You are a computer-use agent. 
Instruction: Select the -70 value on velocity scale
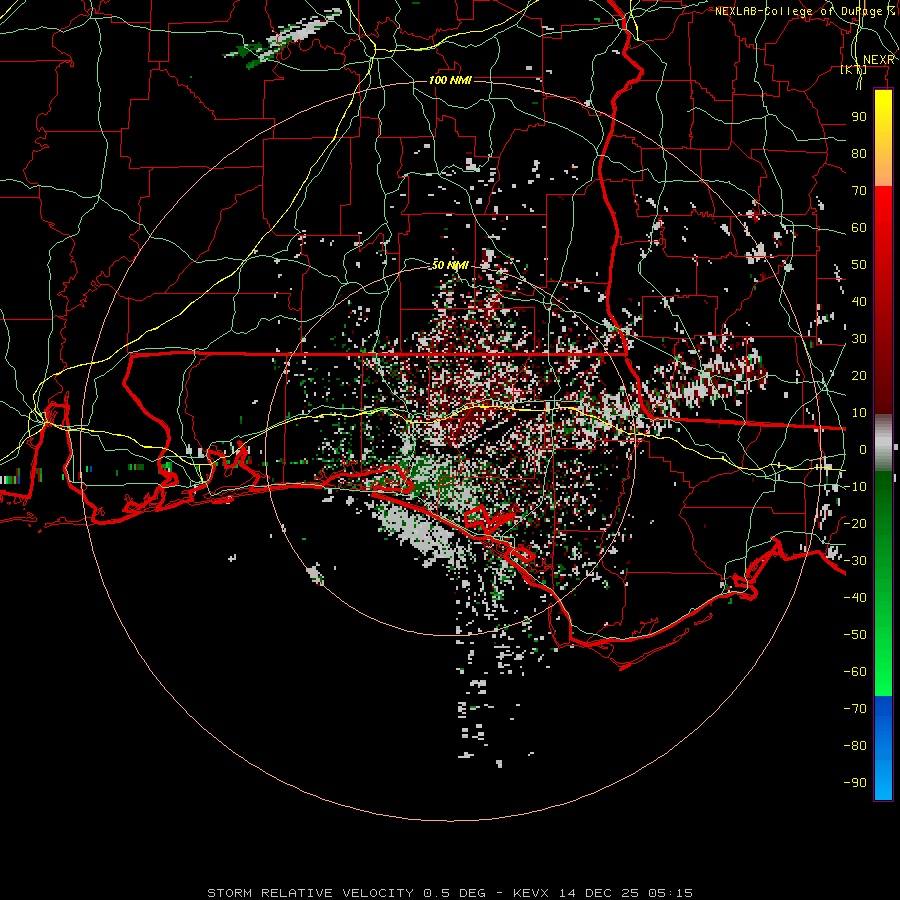tap(855, 709)
